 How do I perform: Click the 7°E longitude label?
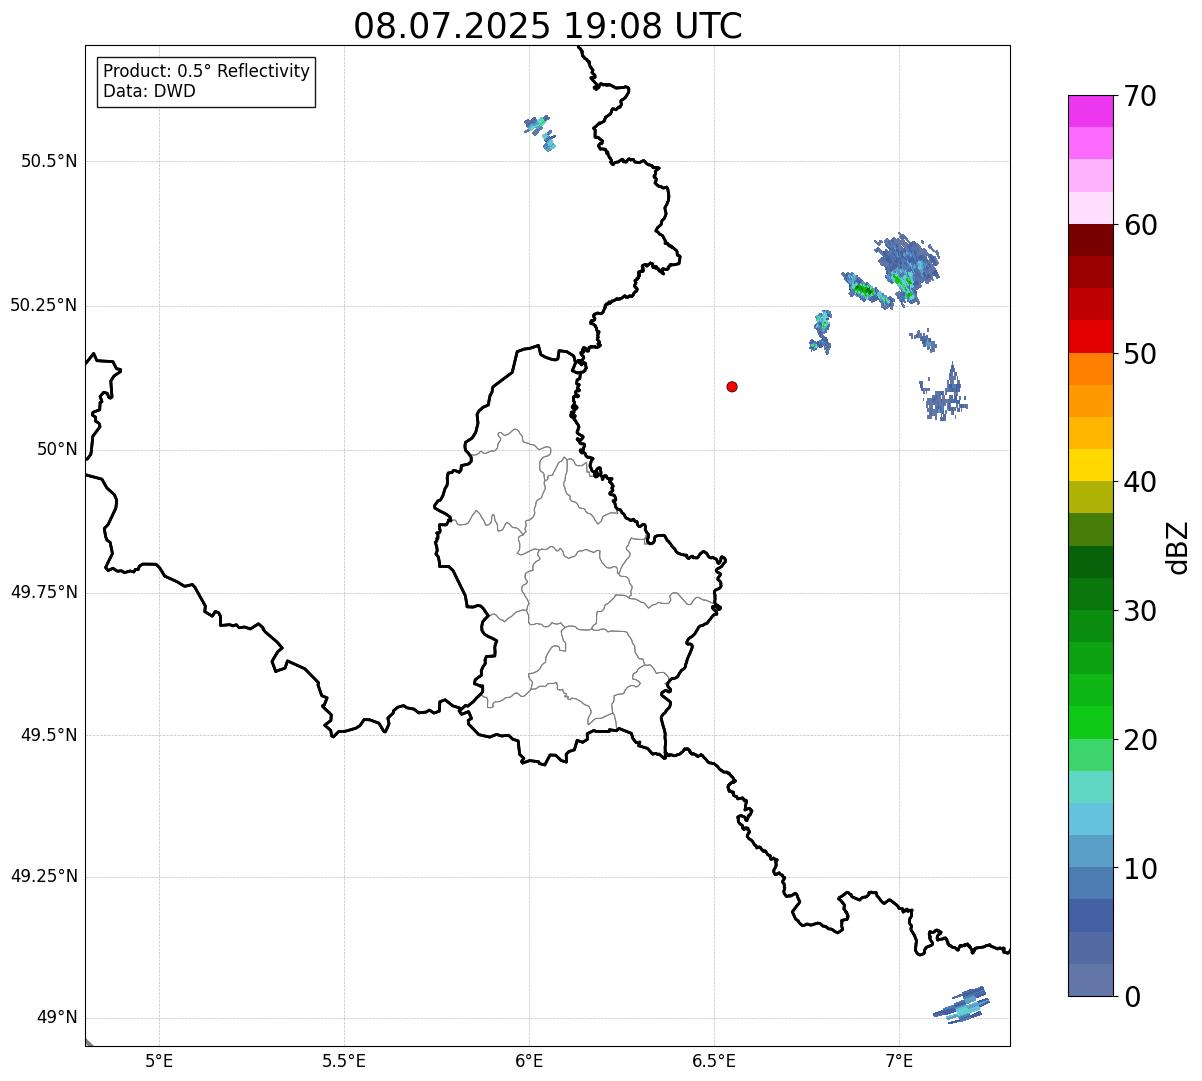point(899,1061)
